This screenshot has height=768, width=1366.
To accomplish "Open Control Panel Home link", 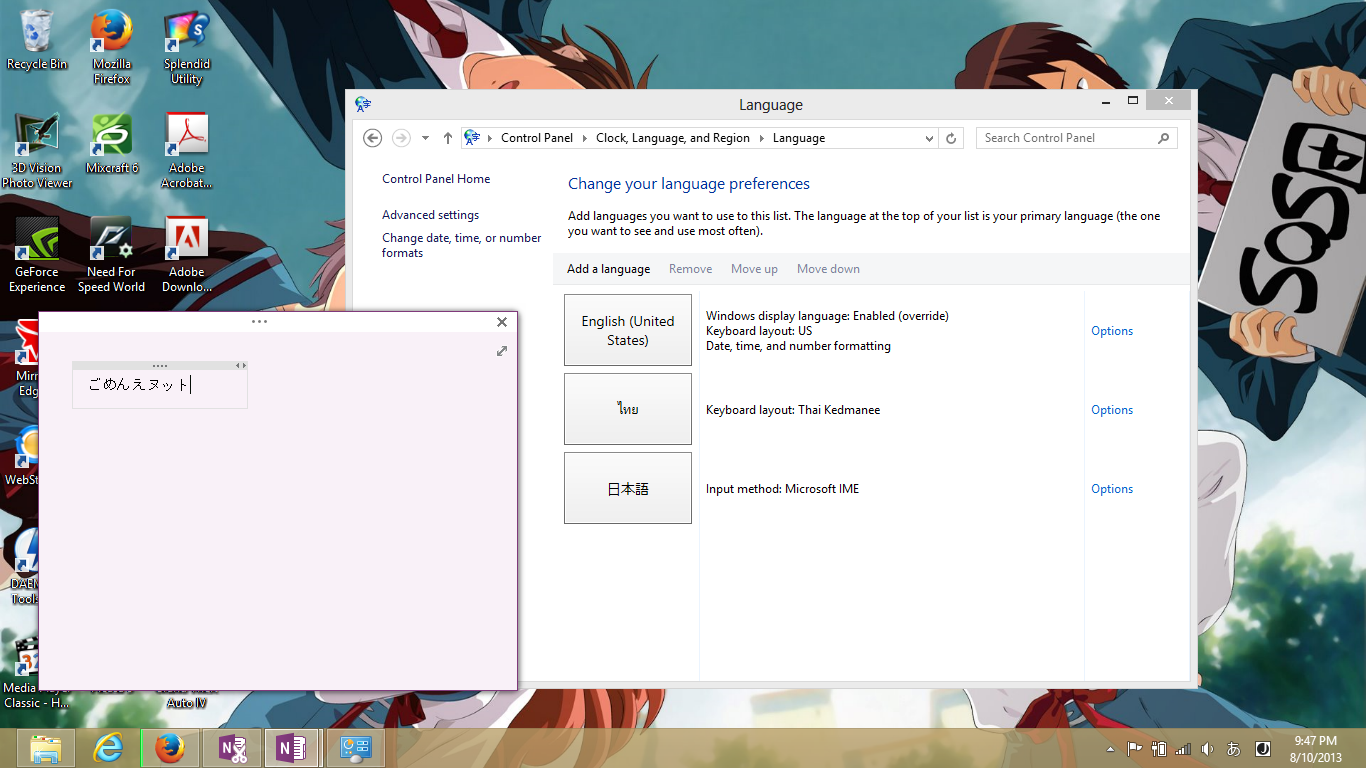I will point(436,179).
